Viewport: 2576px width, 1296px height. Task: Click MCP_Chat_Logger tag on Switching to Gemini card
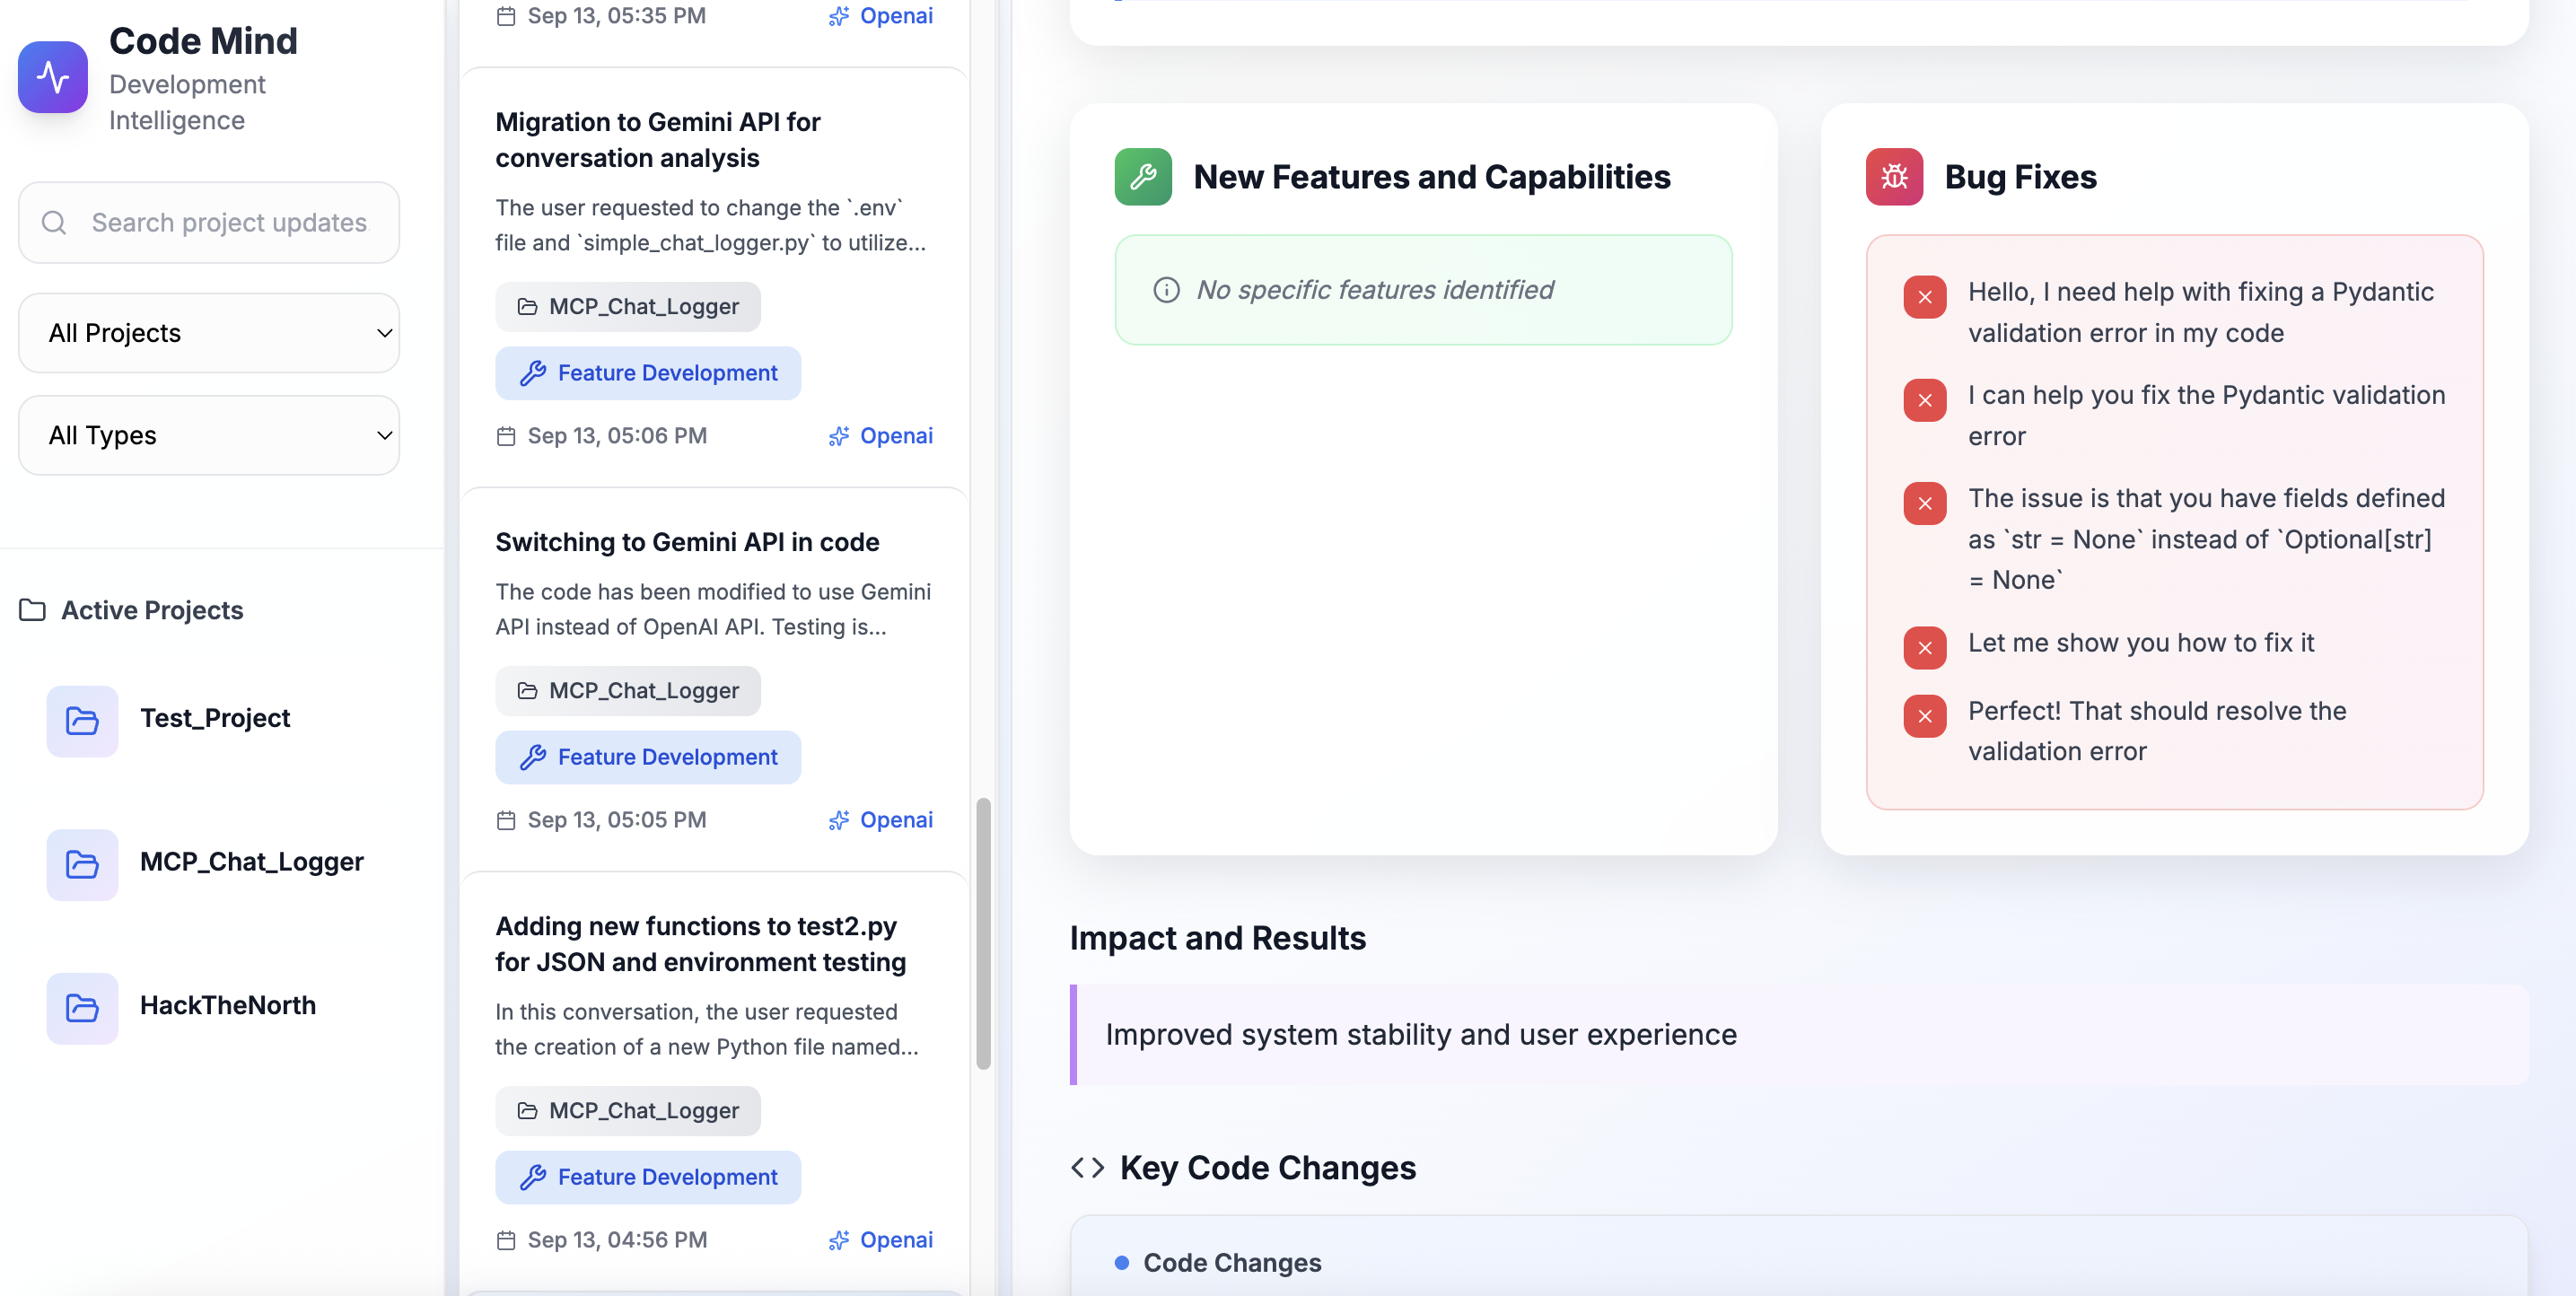628,691
